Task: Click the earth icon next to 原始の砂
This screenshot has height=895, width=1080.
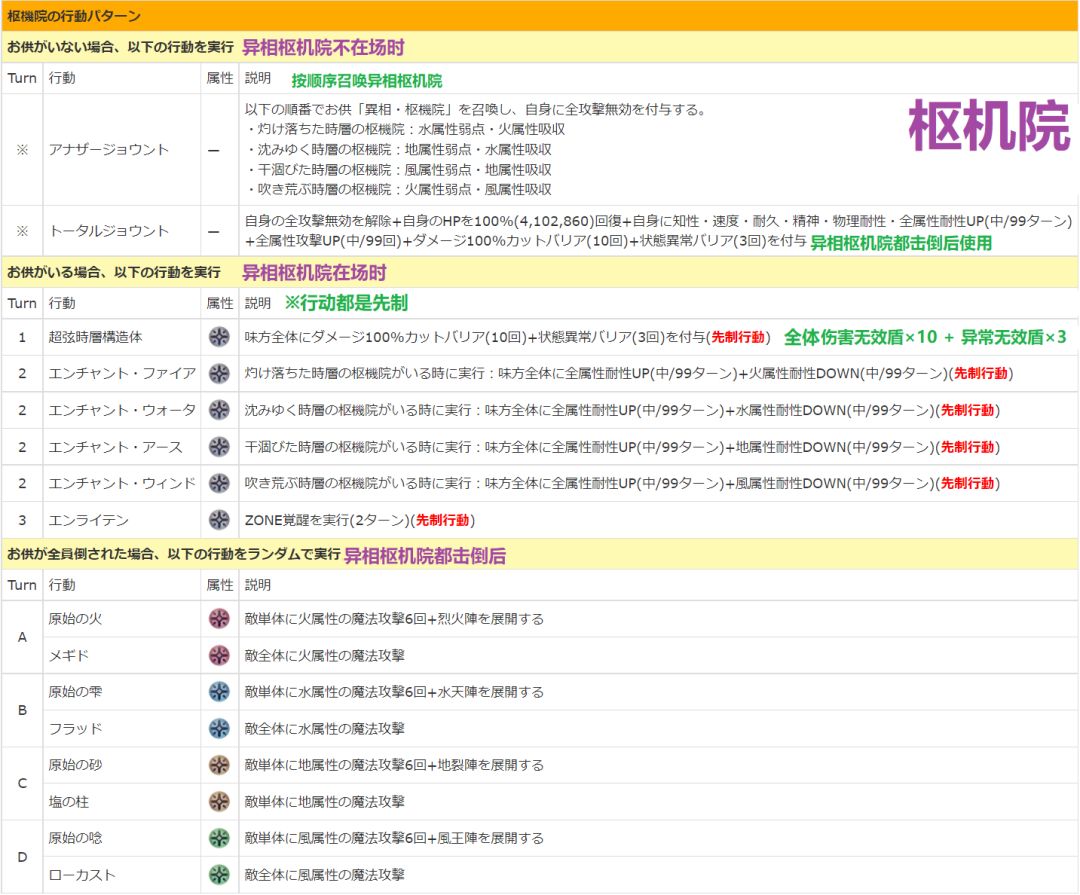Action: point(219,765)
